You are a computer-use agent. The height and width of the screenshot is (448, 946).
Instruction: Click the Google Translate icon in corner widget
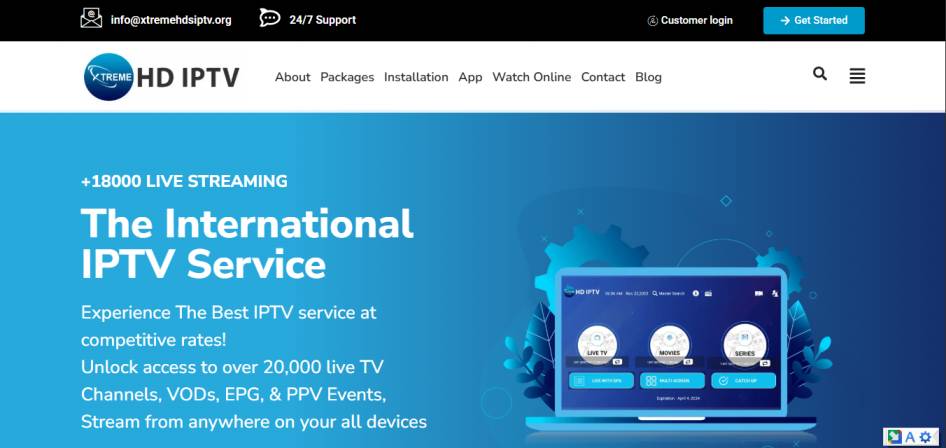pos(894,437)
